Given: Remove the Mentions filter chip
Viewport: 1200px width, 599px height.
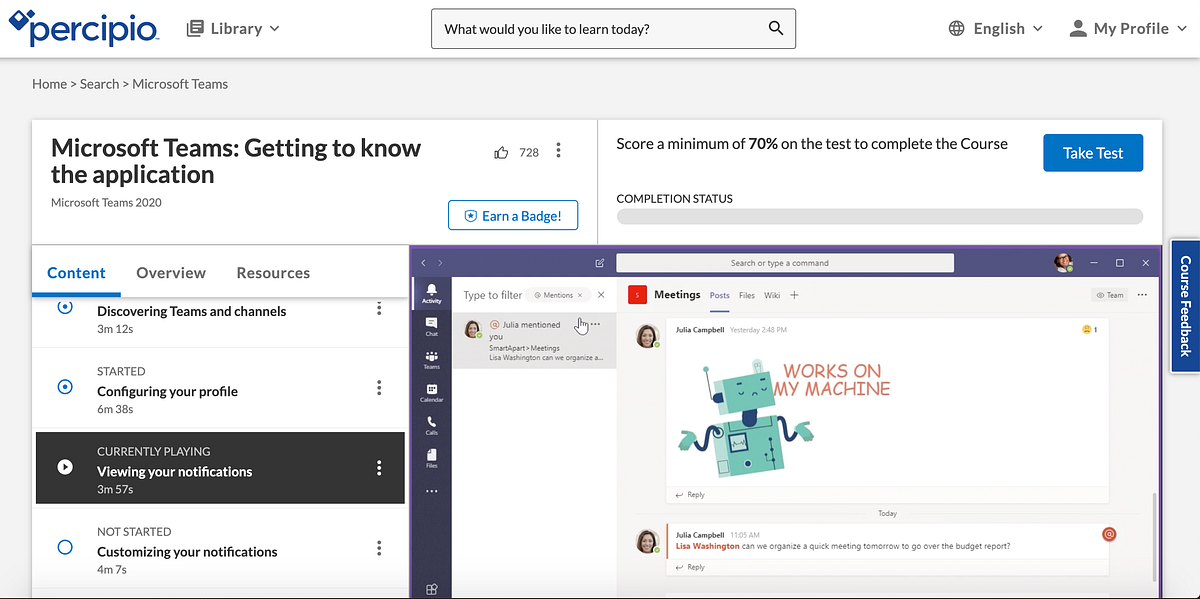Looking at the screenshot, I should pos(579,295).
